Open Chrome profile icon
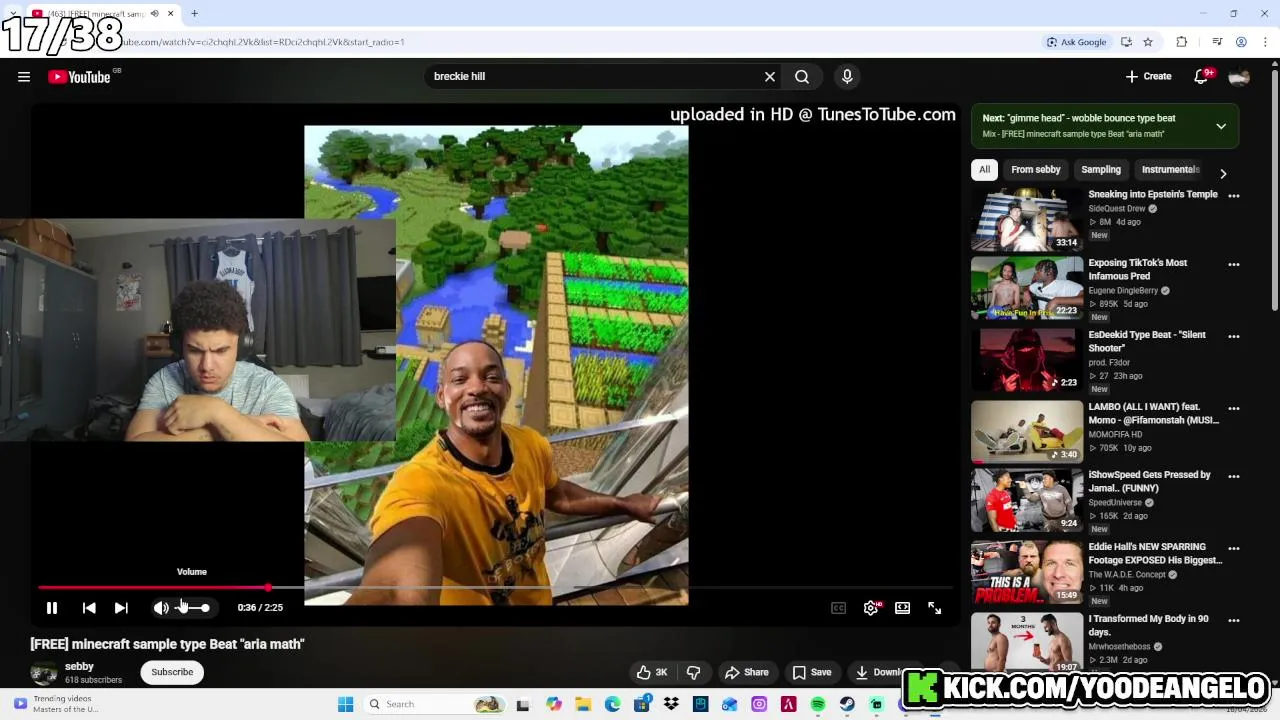 pyautogui.click(x=1241, y=42)
